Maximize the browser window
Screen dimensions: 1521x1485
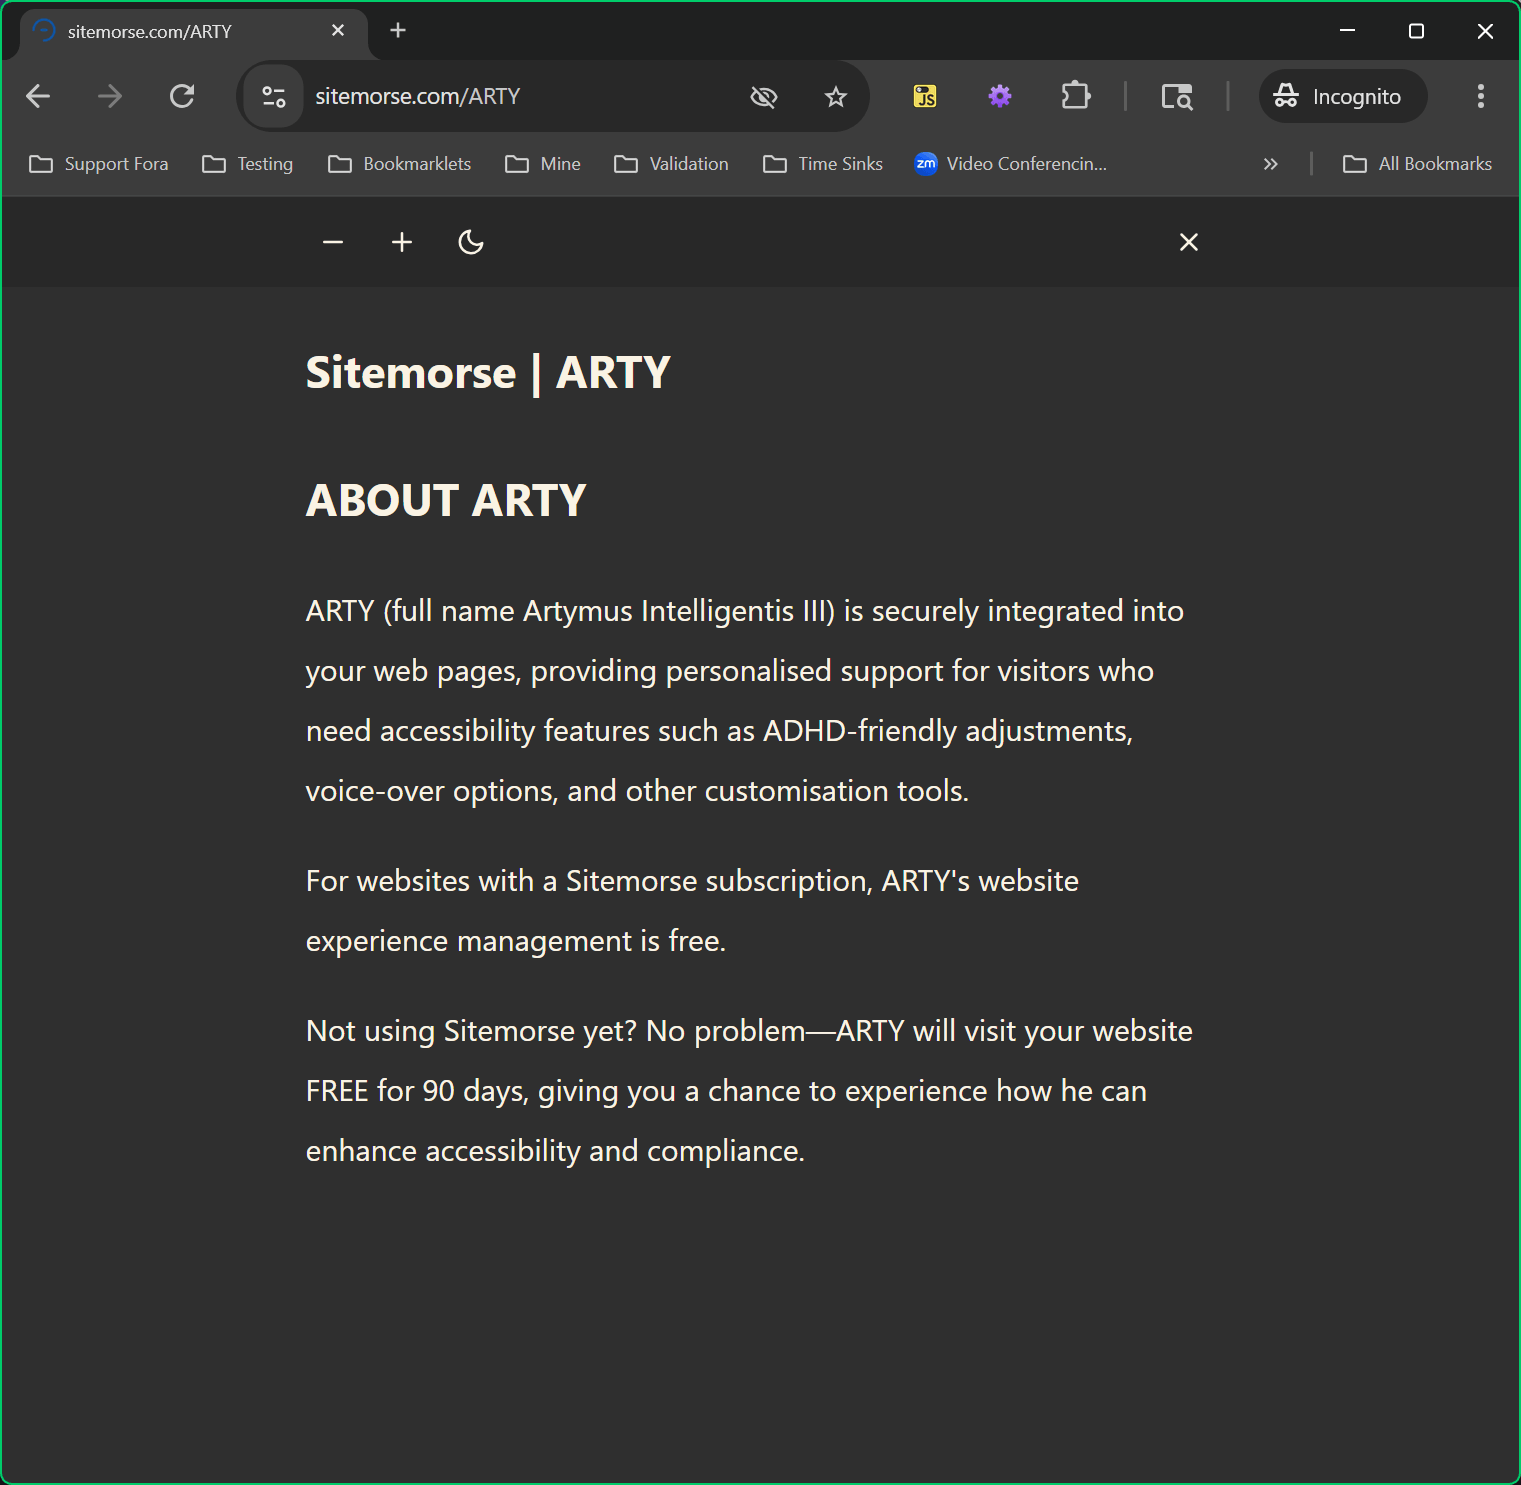(1416, 31)
